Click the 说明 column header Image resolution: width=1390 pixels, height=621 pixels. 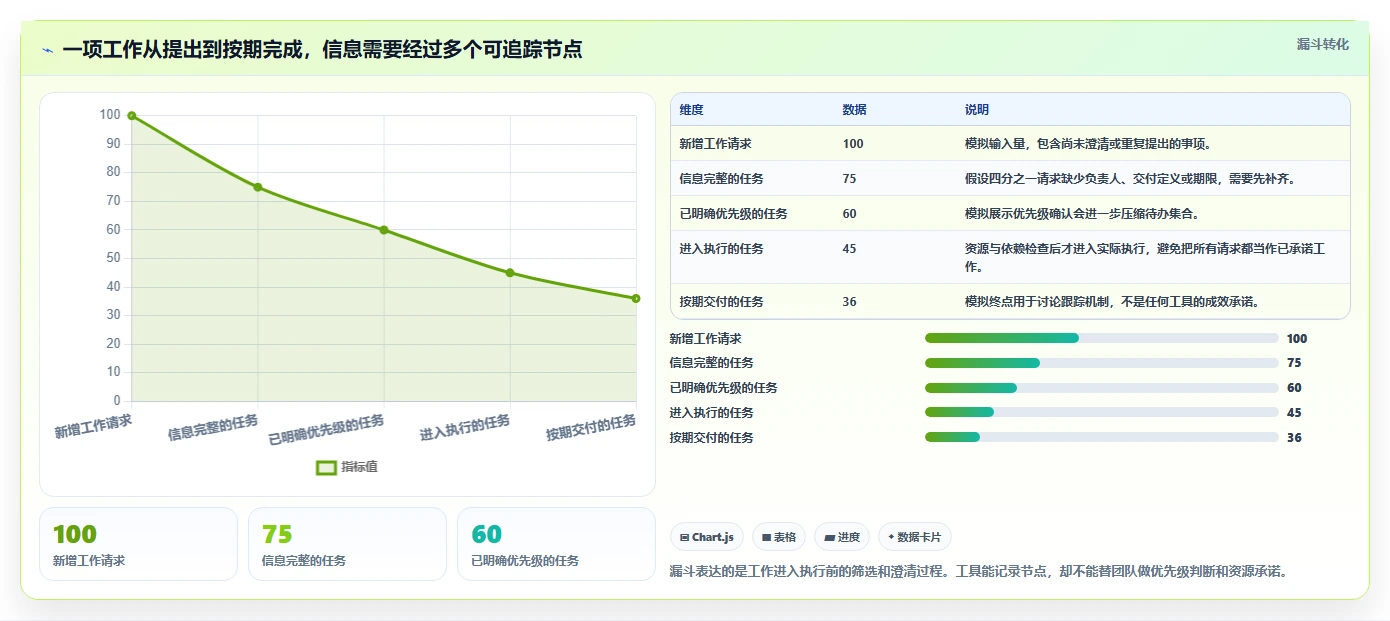[976, 110]
